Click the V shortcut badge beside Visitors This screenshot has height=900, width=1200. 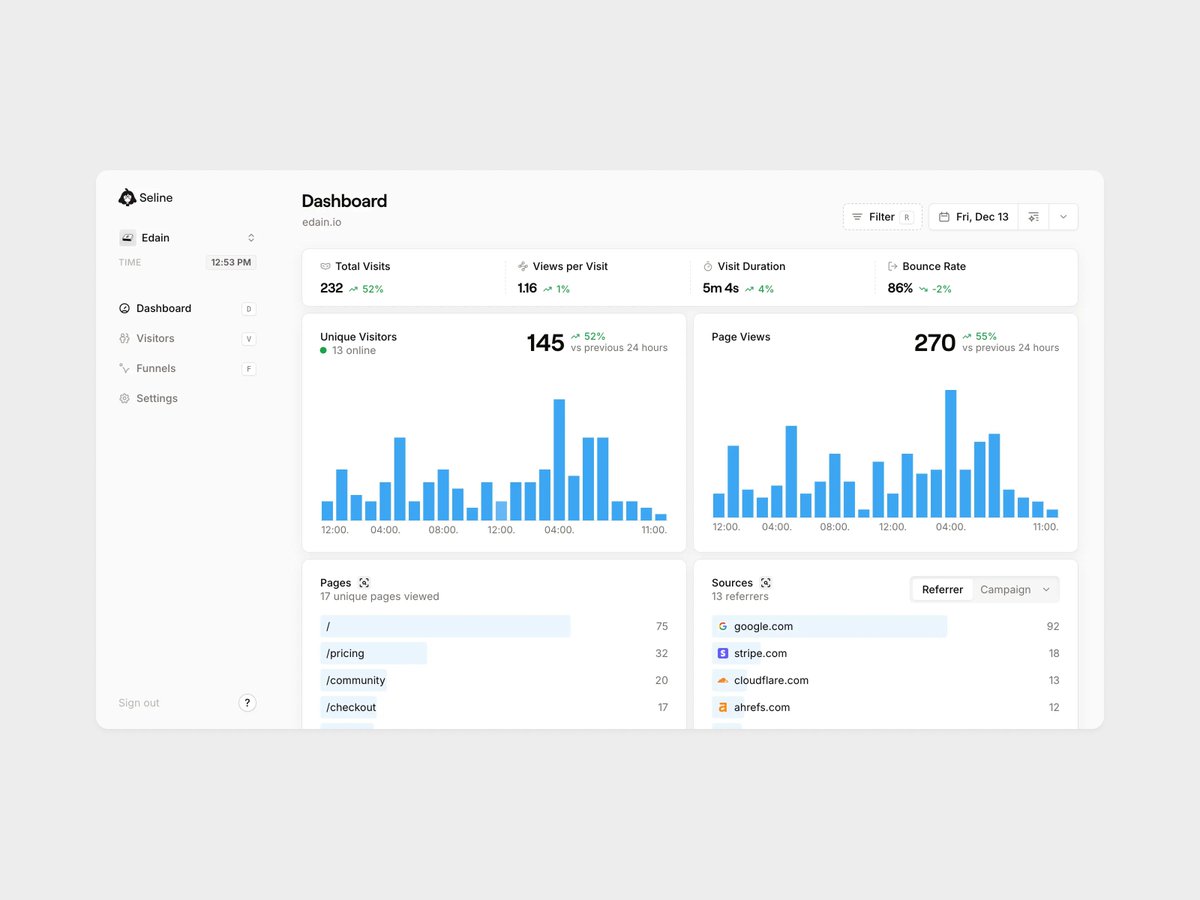tap(249, 339)
